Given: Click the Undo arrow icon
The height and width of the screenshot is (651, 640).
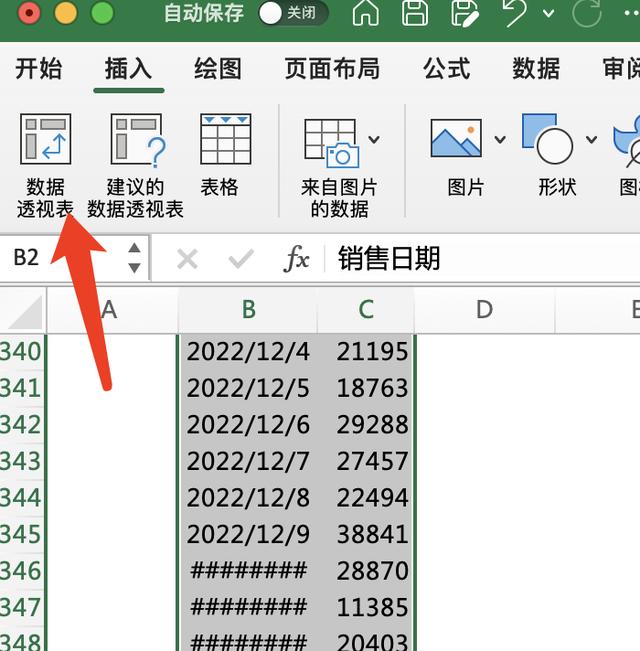Looking at the screenshot, I should pyautogui.click(x=514, y=14).
